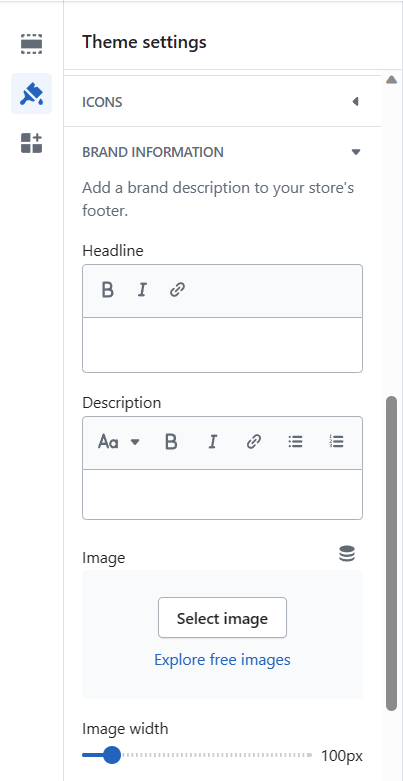Select the Theme settings paintbrush icon
The height and width of the screenshot is (781, 403).
coord(31,94)
